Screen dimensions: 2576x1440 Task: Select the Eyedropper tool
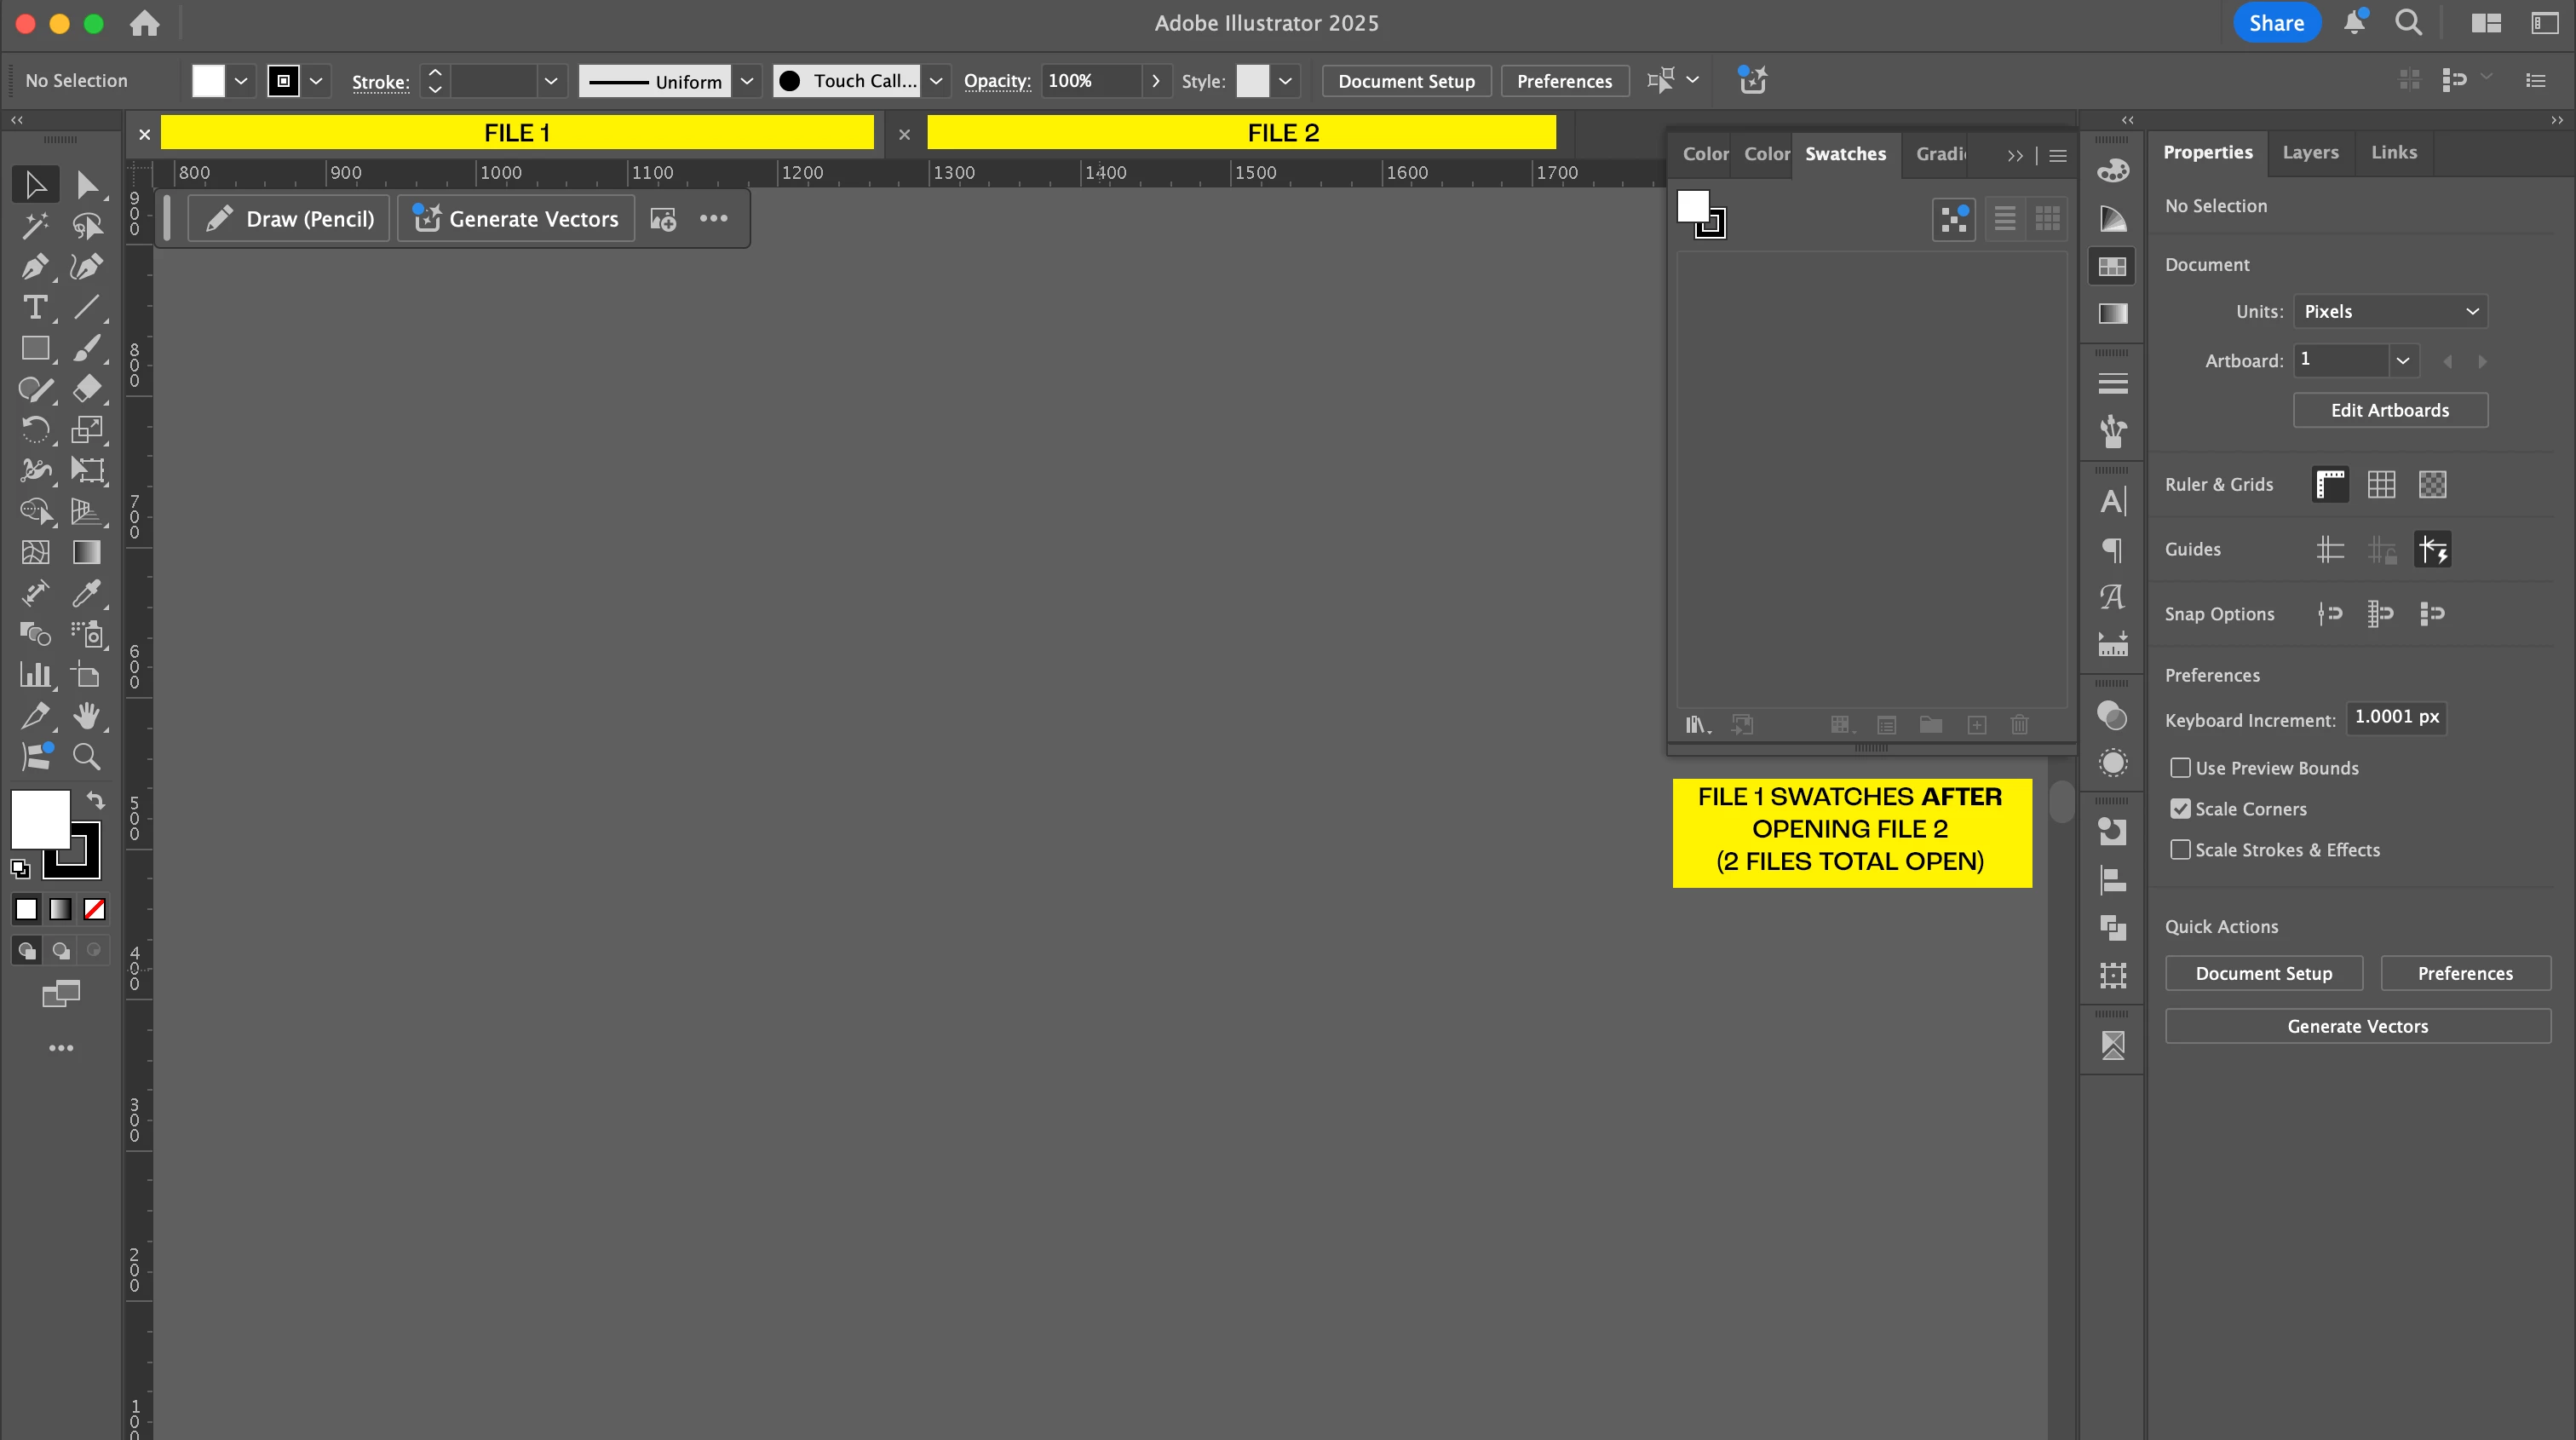point(86,594)
